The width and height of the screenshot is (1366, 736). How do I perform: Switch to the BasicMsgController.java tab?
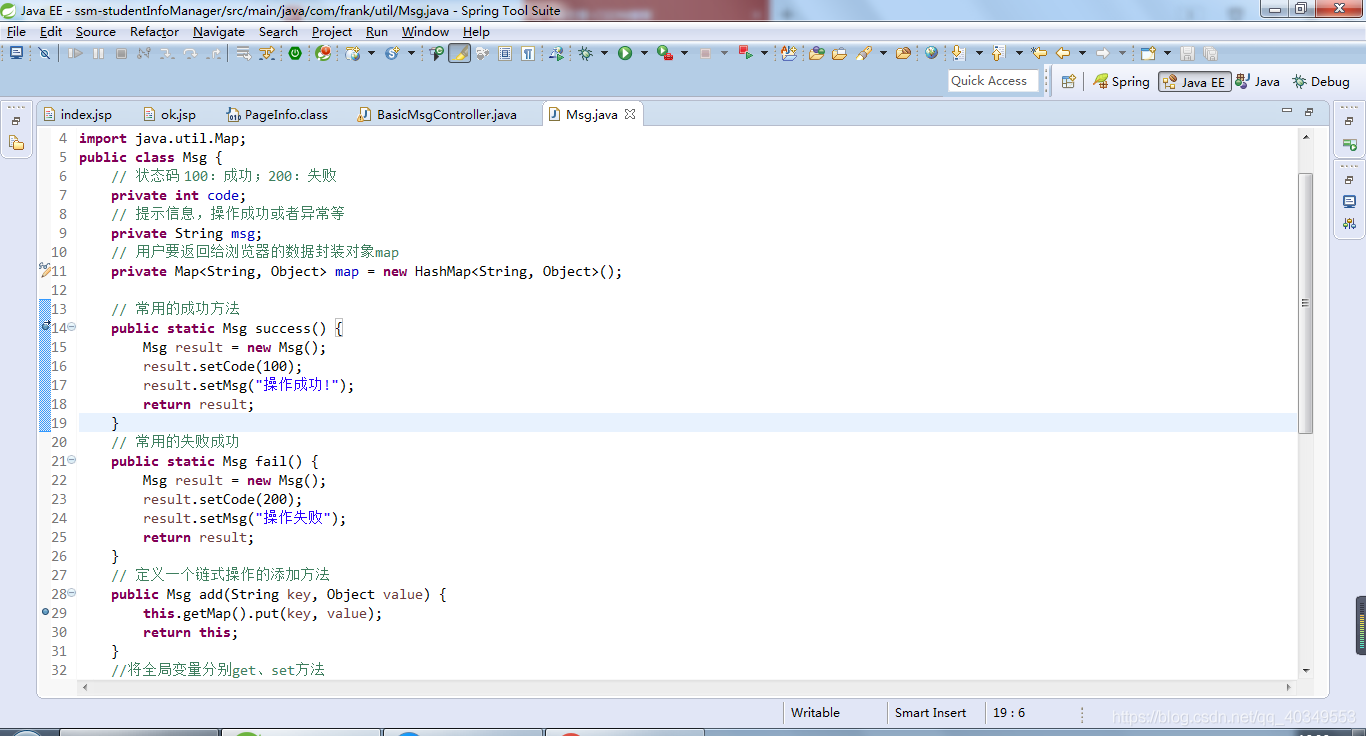[438, 114]
